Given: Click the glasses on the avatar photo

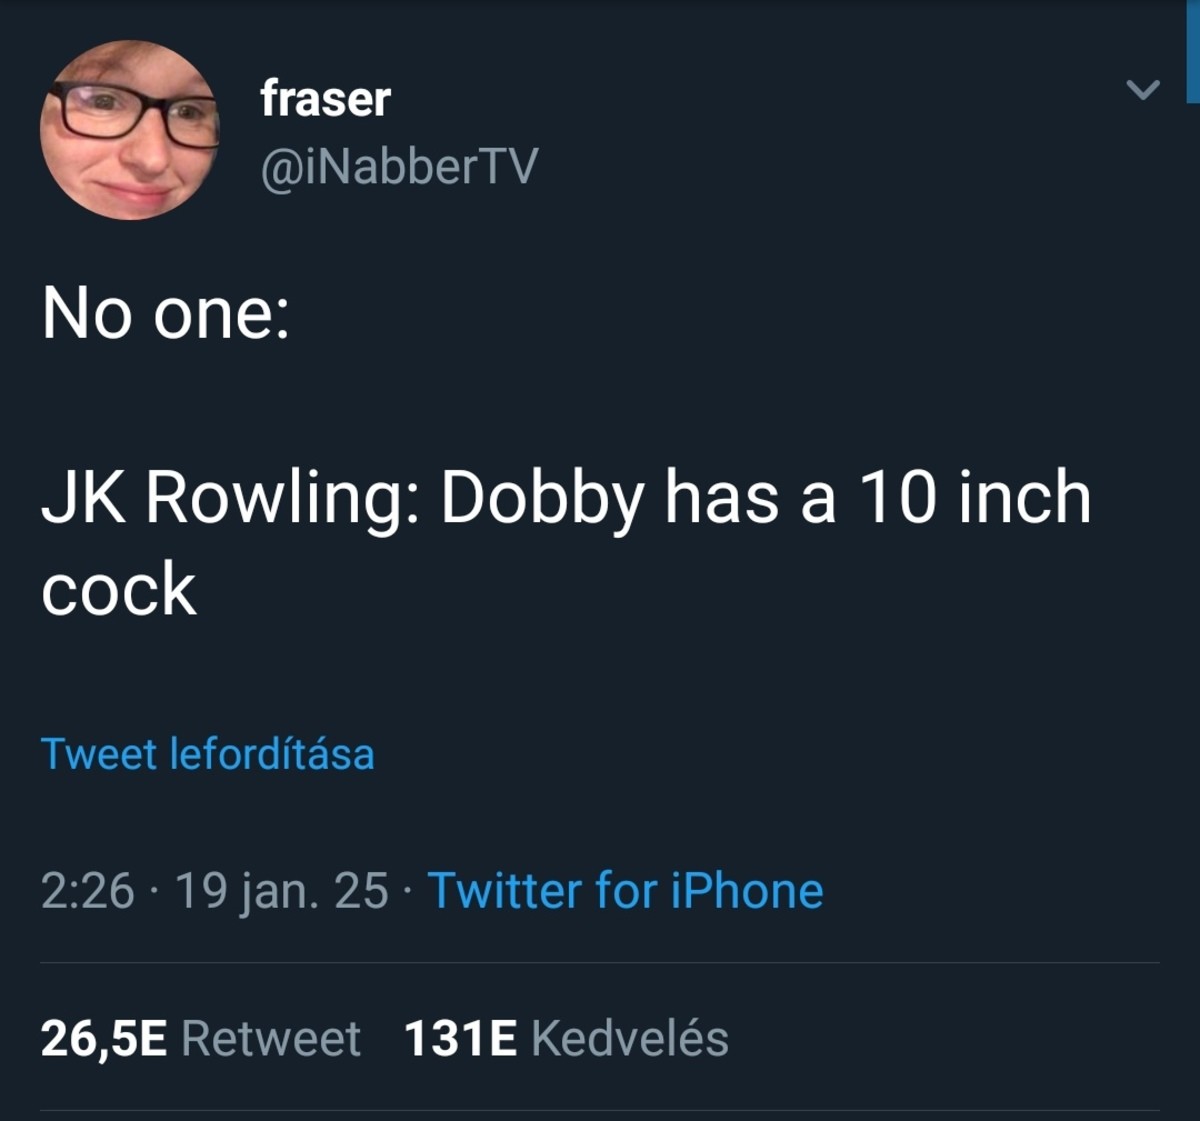Looking at the screenshot, I should [x=130, y=115].
